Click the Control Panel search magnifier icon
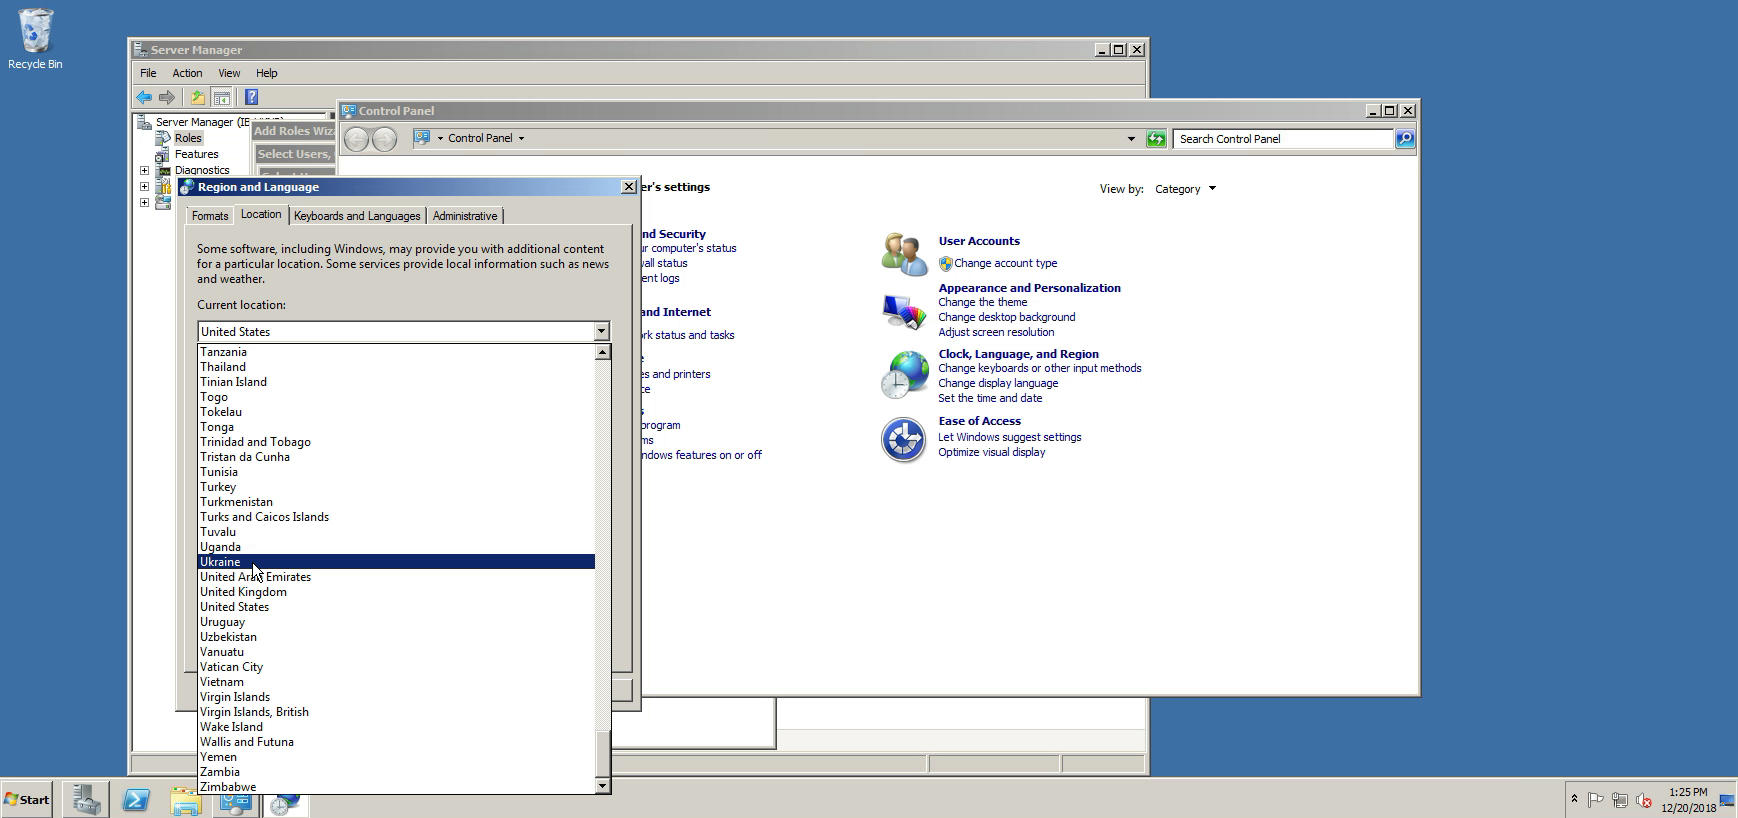 [x=1405, y=139]
